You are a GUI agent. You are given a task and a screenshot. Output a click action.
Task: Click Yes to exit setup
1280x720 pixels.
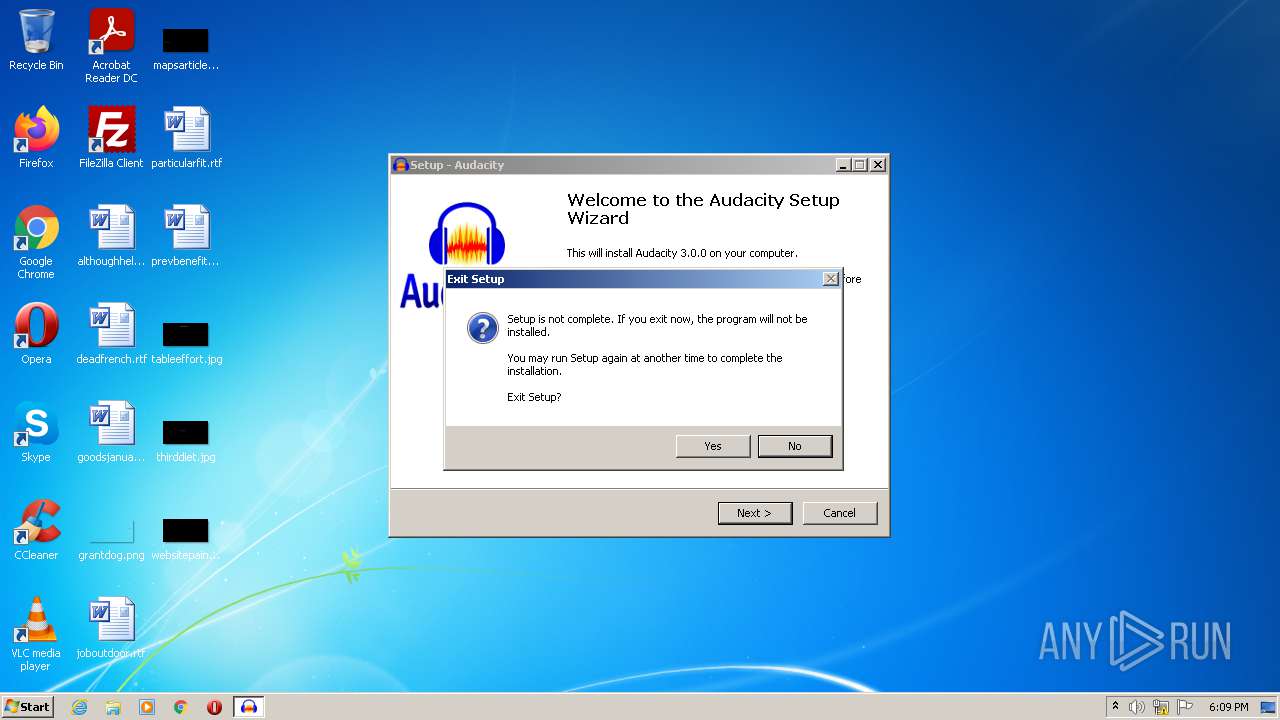point(713,446)
